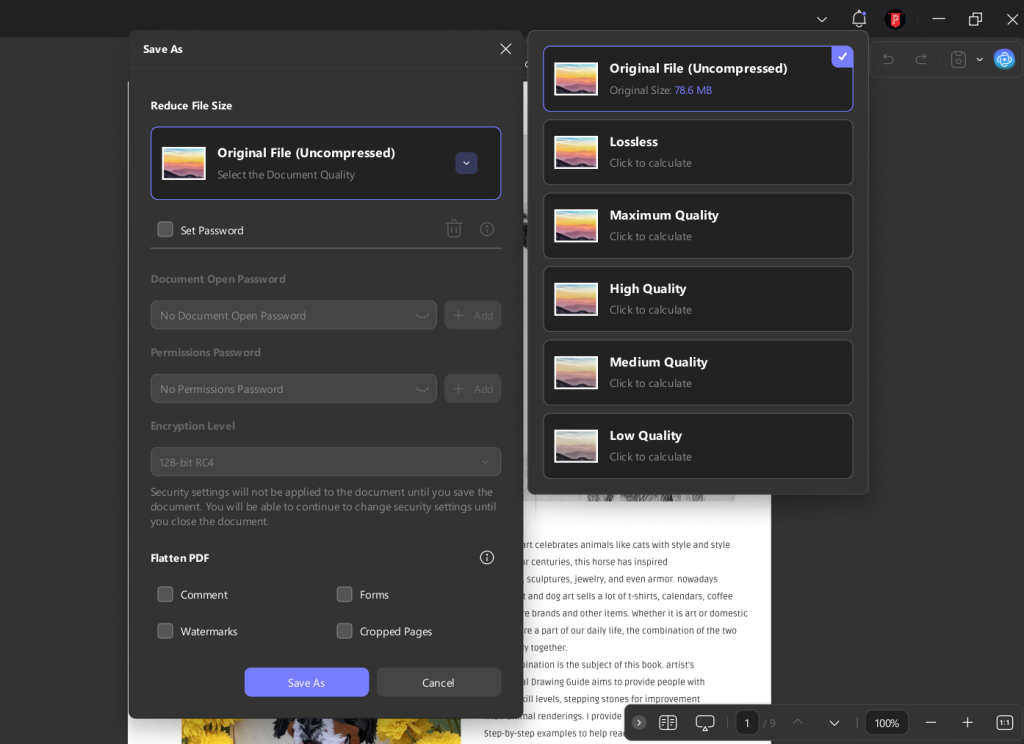Viewport: 1024px width, 744px height.
Task: Go to next page arrow
Action: 834,722
